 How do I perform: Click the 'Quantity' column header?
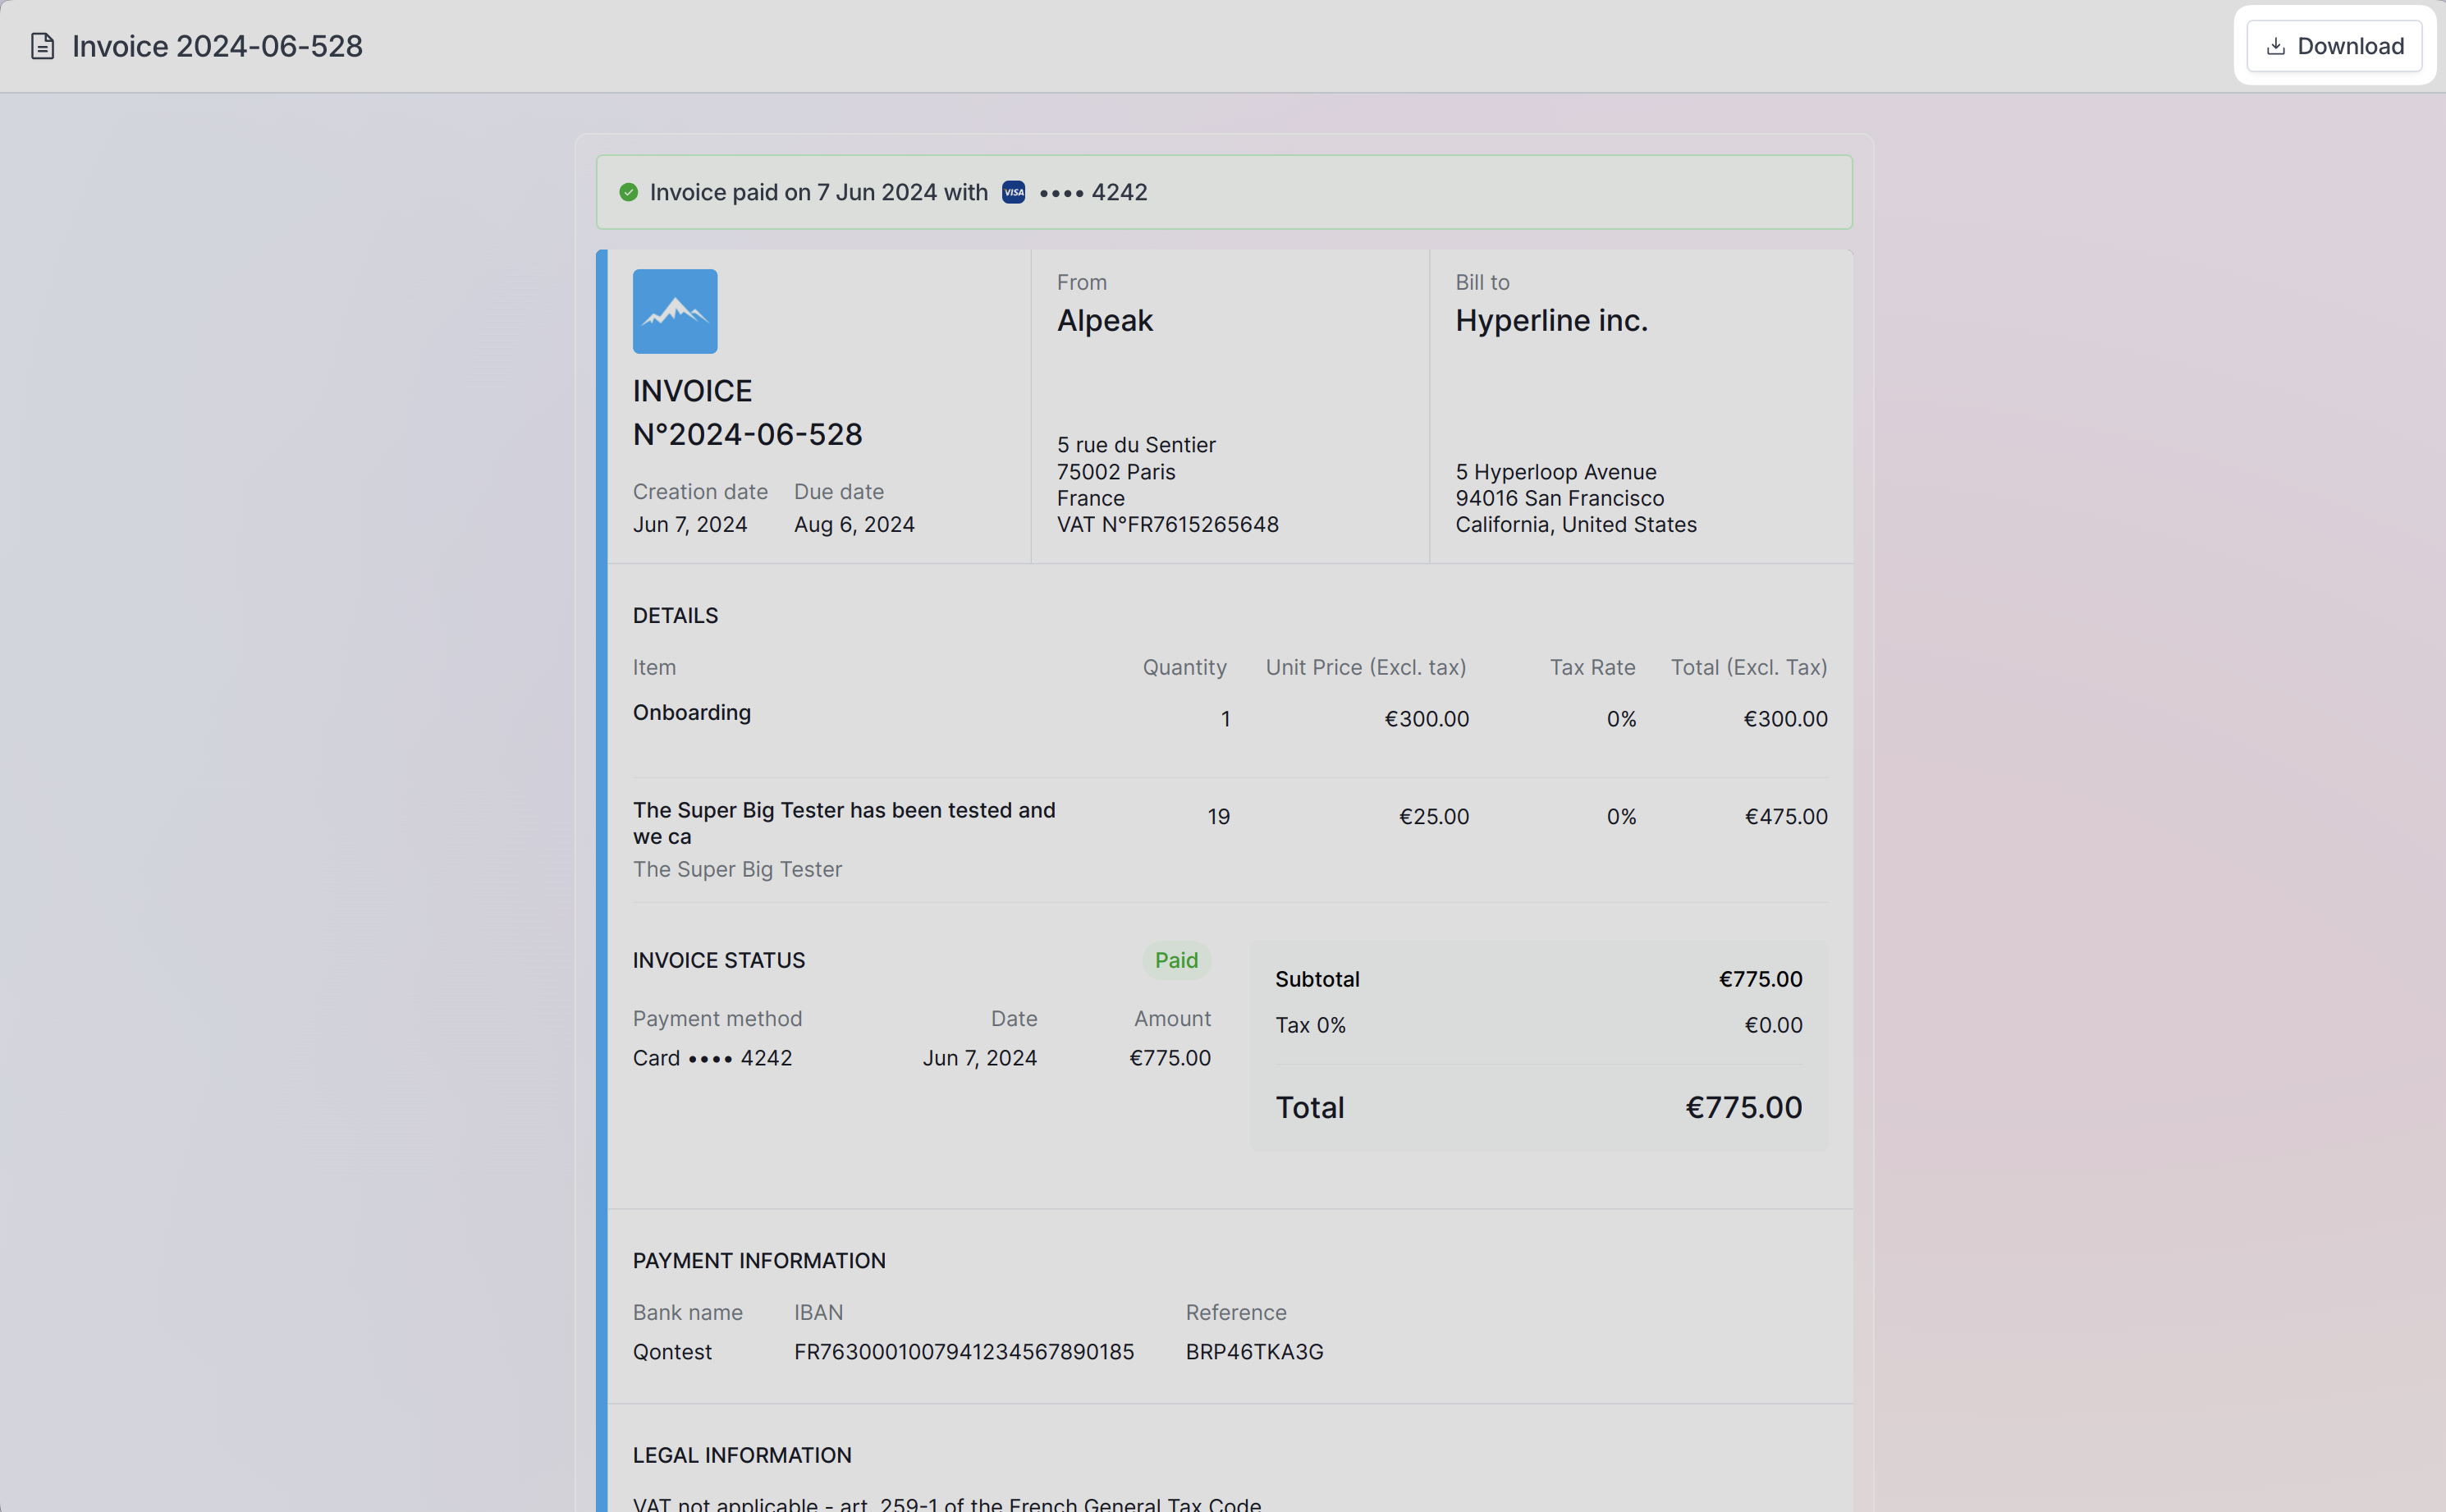point(1184,668)
